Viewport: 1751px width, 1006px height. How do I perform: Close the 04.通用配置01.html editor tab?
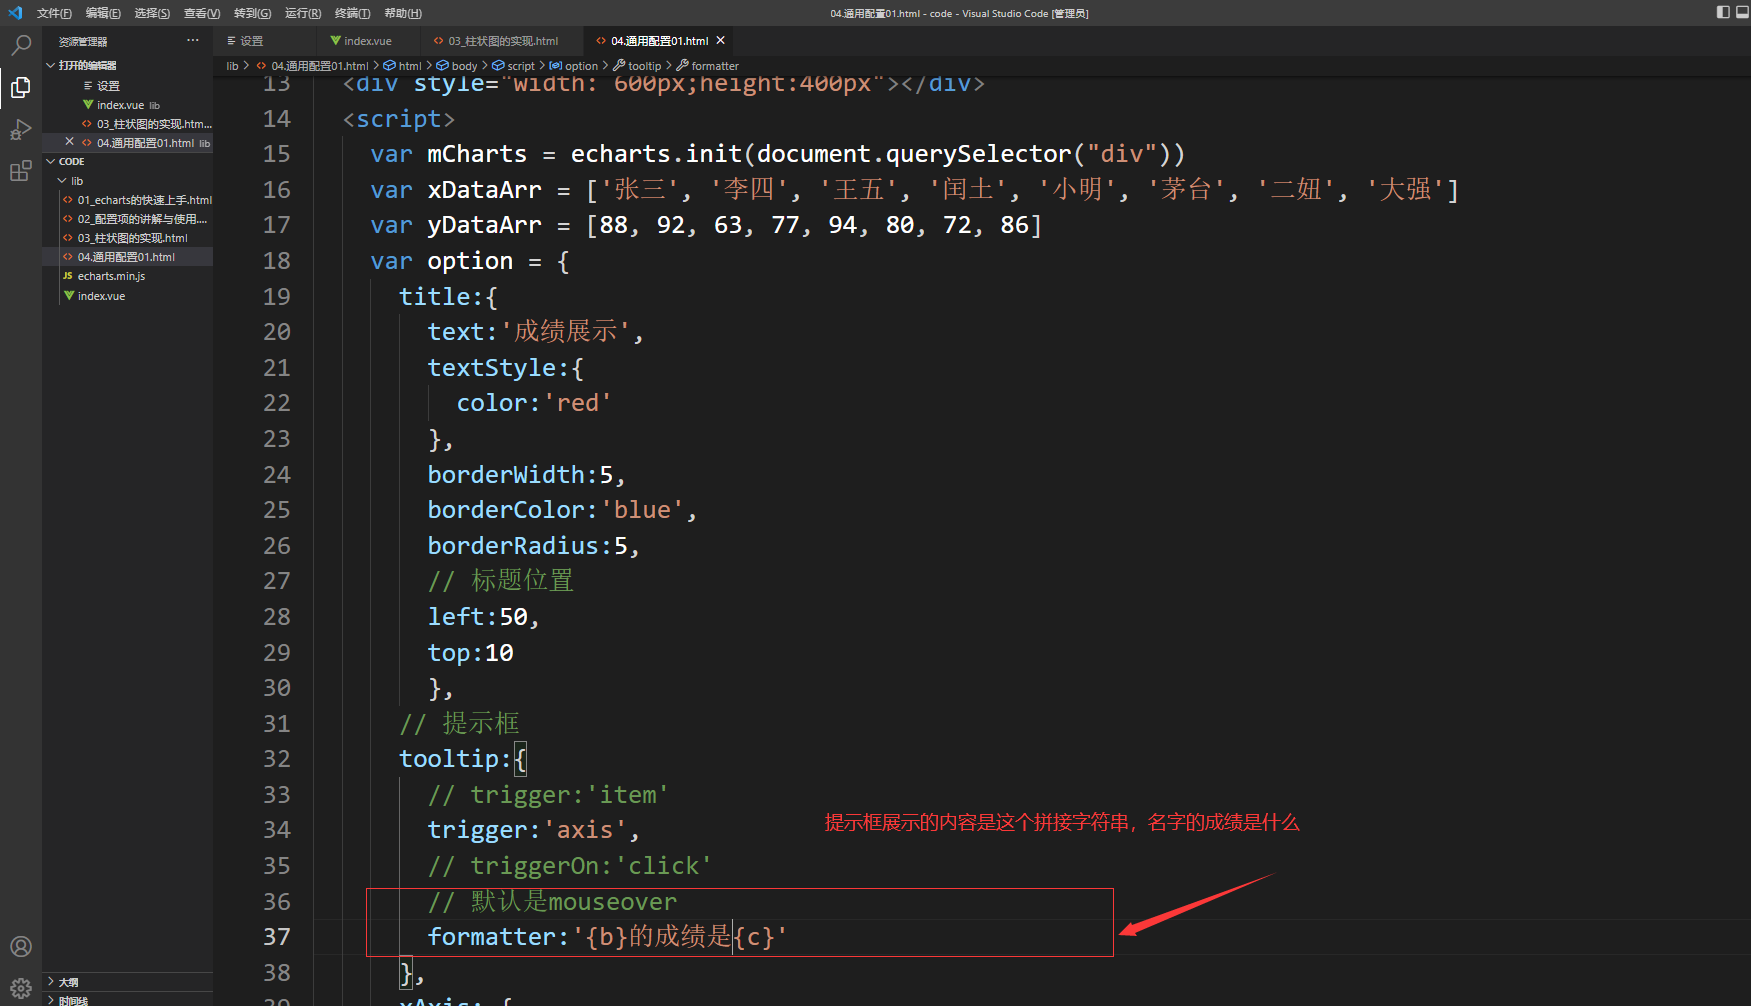click(720, 41)
